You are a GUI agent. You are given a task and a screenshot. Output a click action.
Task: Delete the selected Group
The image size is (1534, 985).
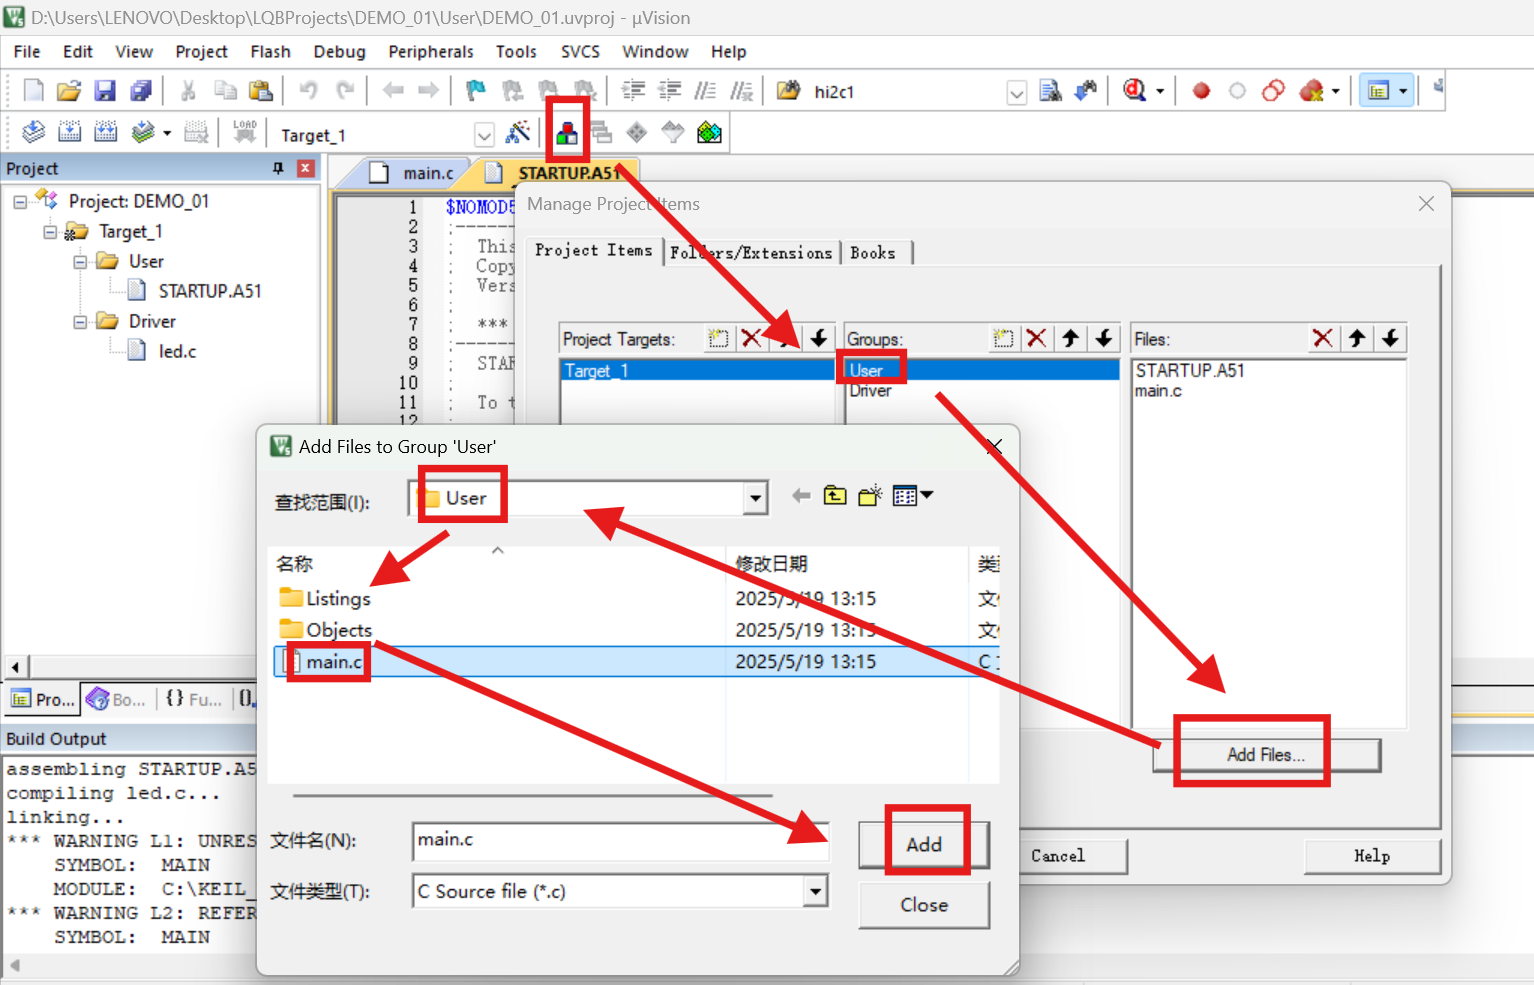1037,338
